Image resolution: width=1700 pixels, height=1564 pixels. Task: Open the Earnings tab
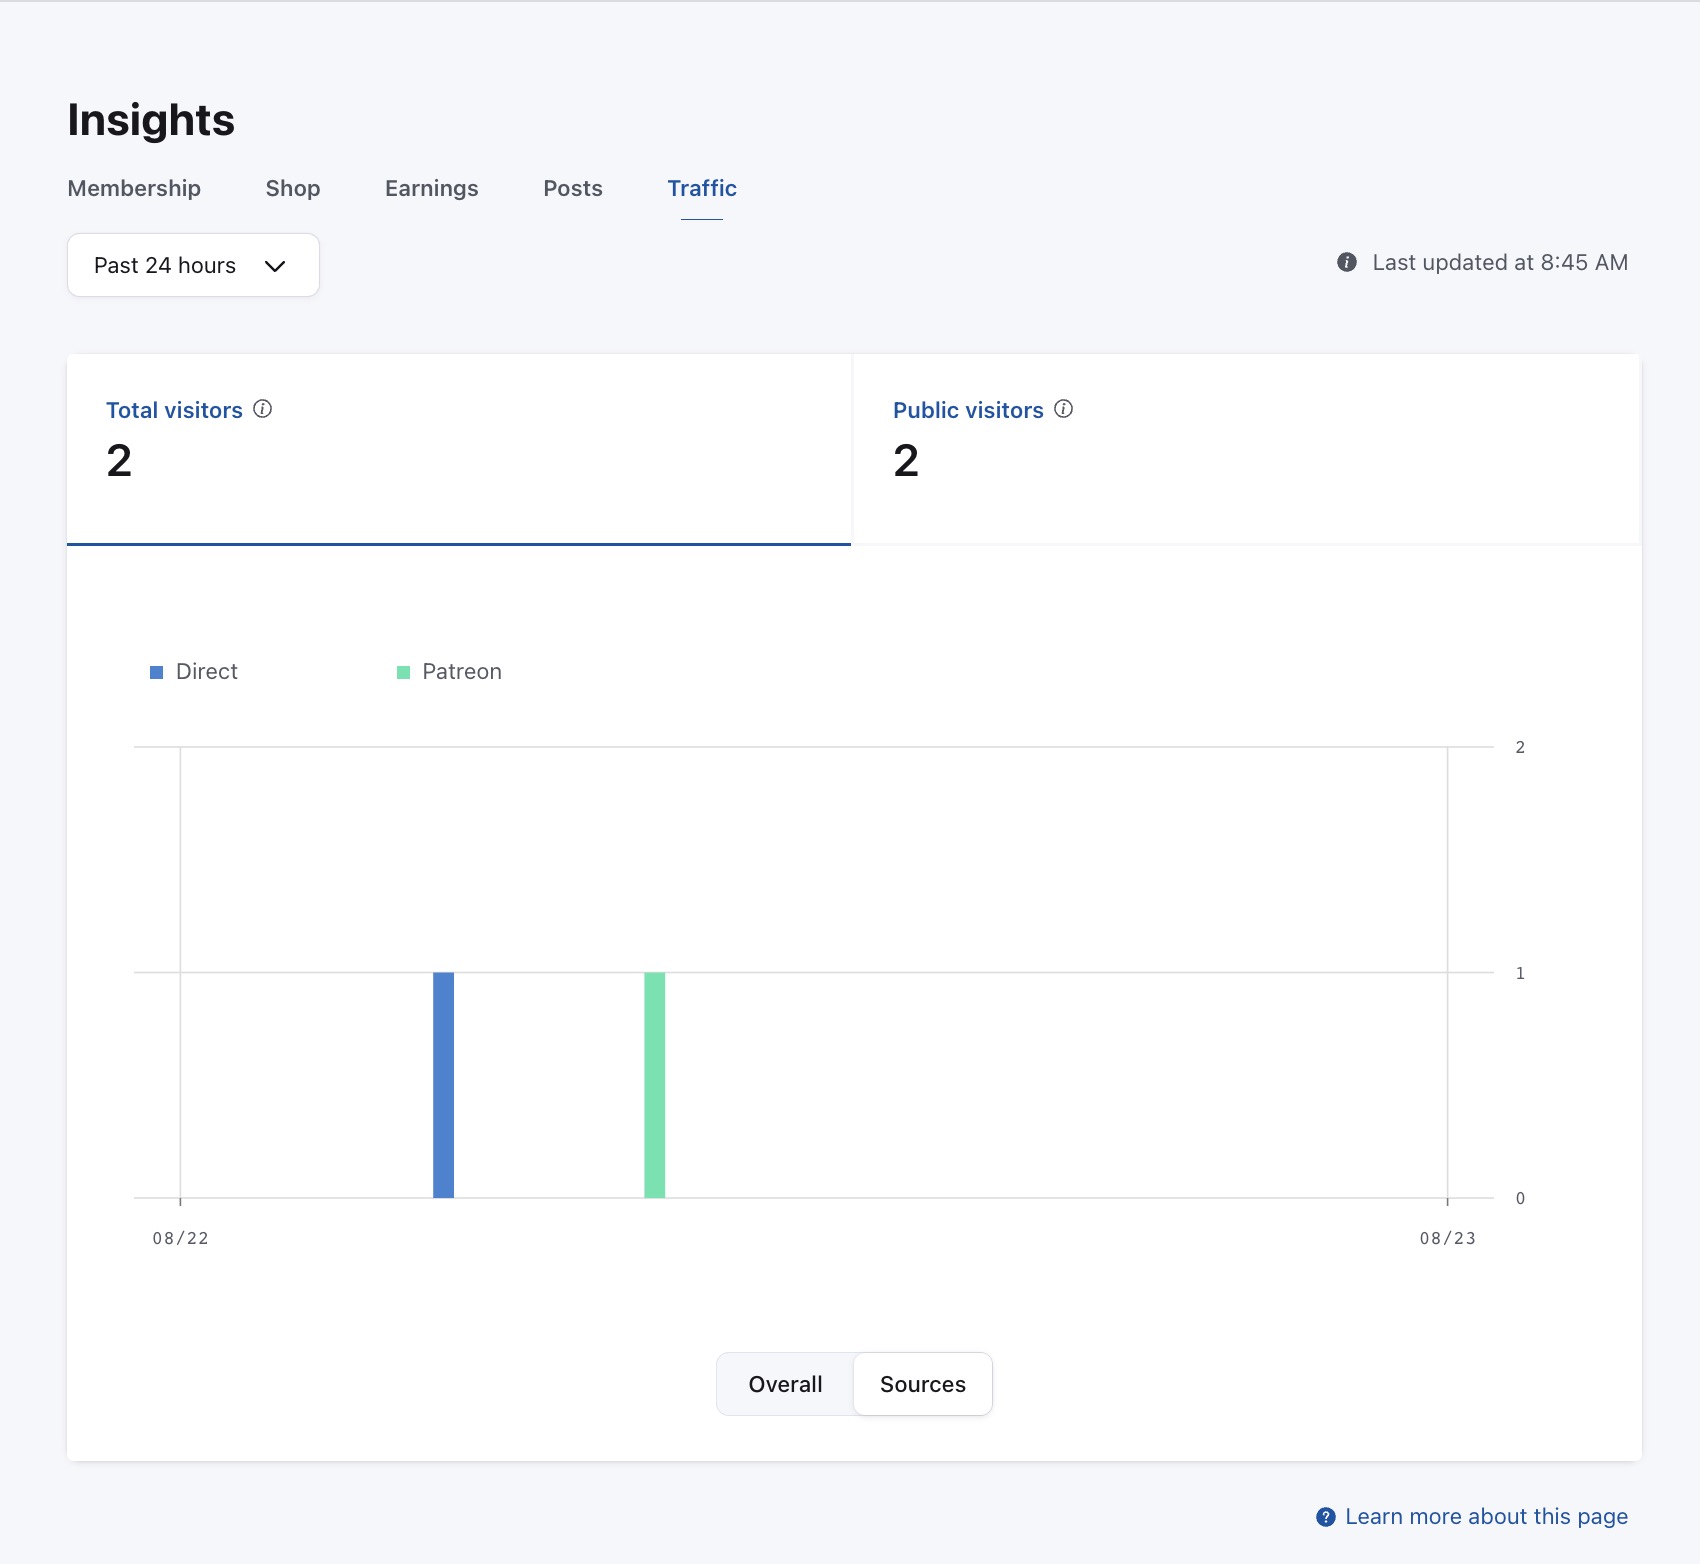tap(432, 188)
